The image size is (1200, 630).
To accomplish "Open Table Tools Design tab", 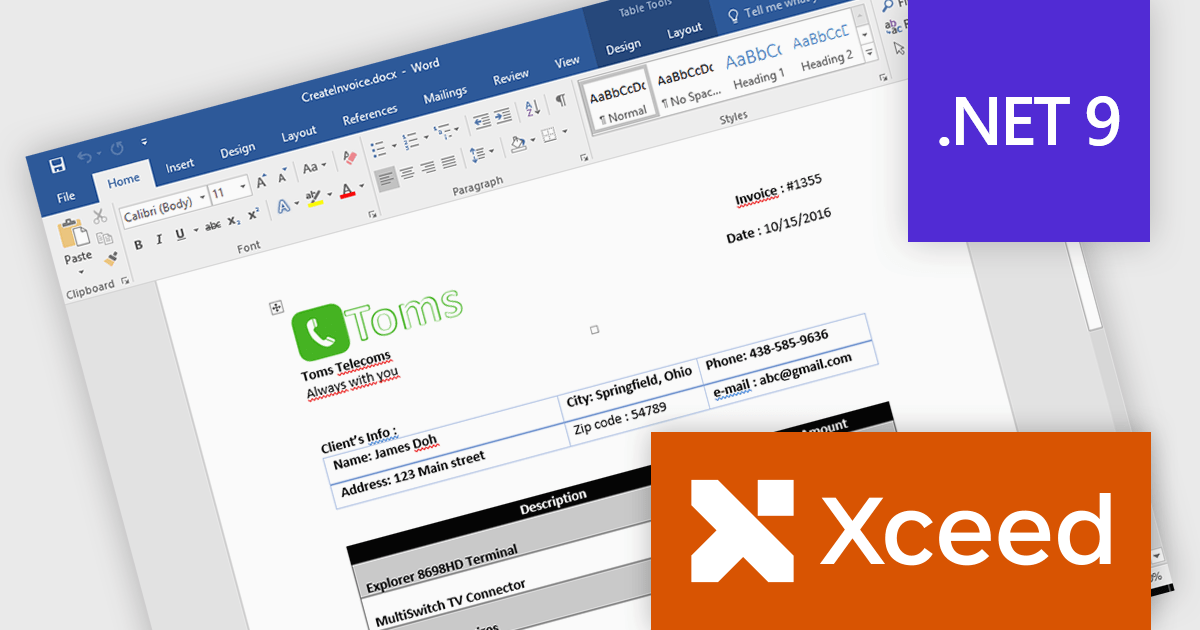I will click(x=623, y=47).
